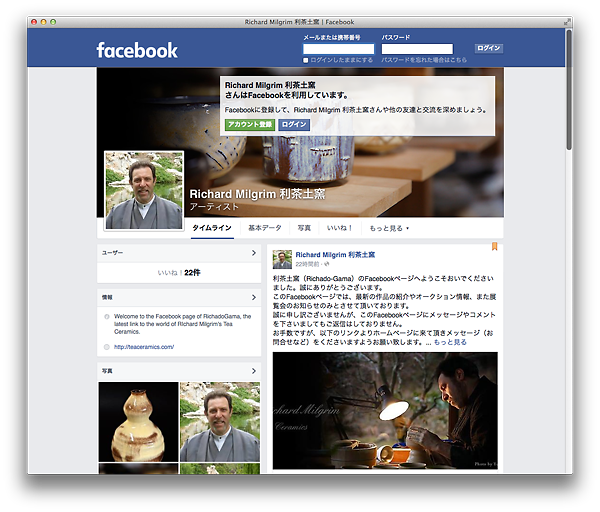Click the small avatar in the post header
600x512 pixels.
coord(282,259)
